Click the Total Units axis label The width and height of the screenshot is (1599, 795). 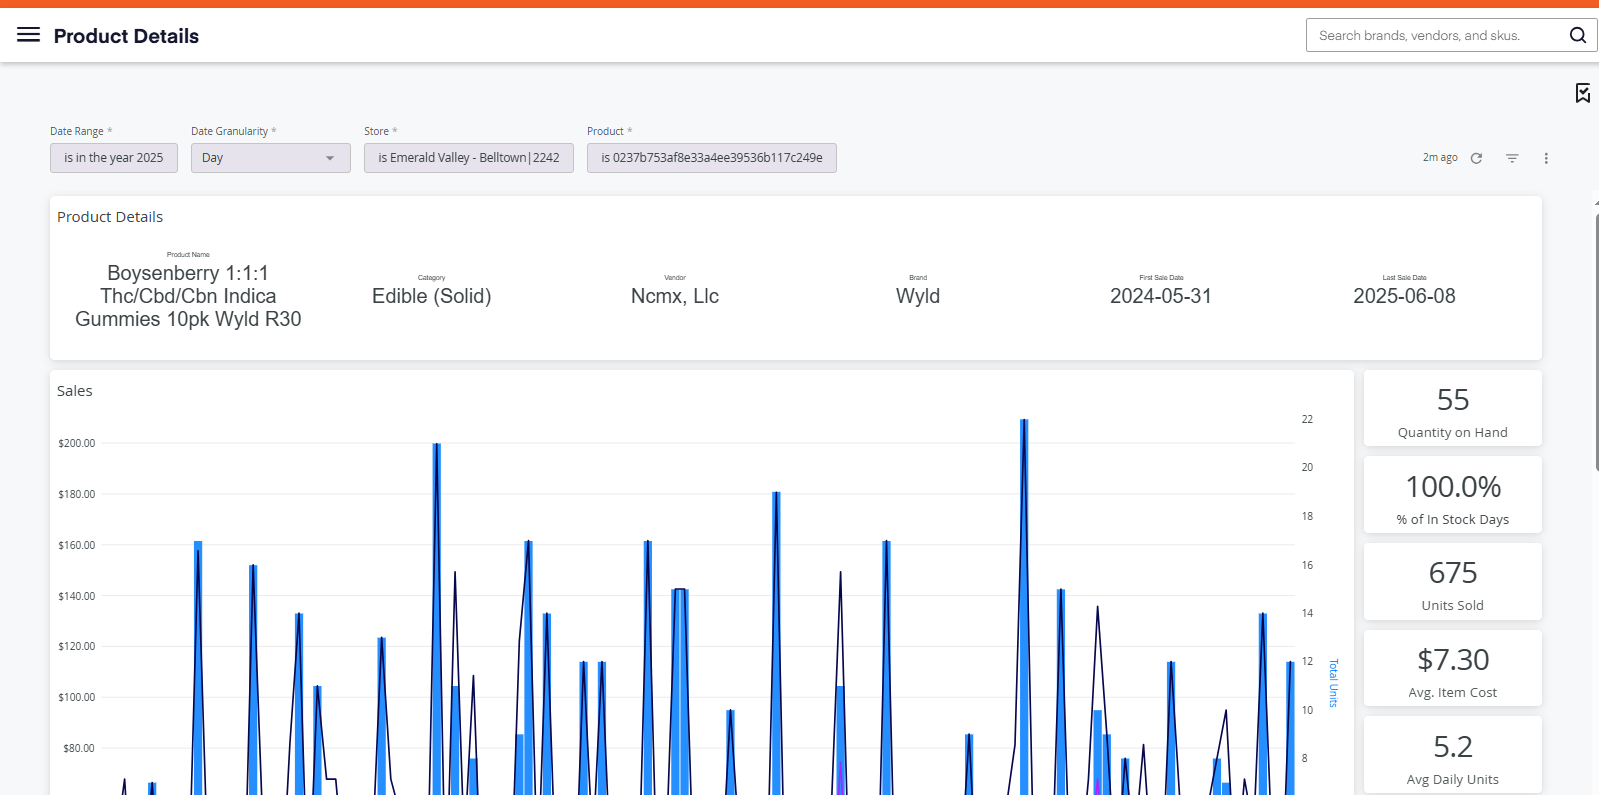[1333, 683]
